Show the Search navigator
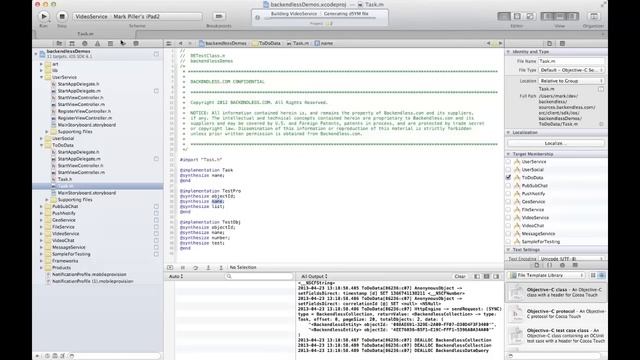Image resolution: width=640 pixels, height=360 pixels. click(84, 43)
